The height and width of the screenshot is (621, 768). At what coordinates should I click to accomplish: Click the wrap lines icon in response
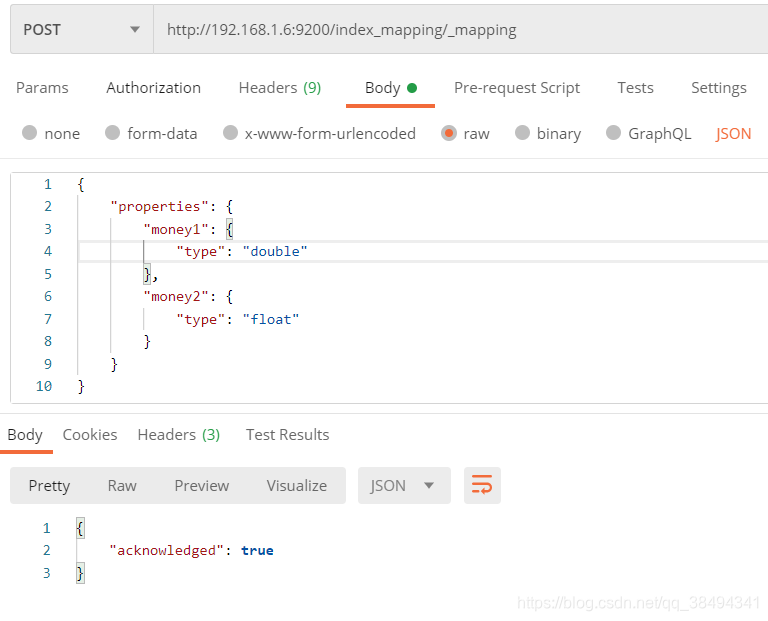tap(482, 485)
